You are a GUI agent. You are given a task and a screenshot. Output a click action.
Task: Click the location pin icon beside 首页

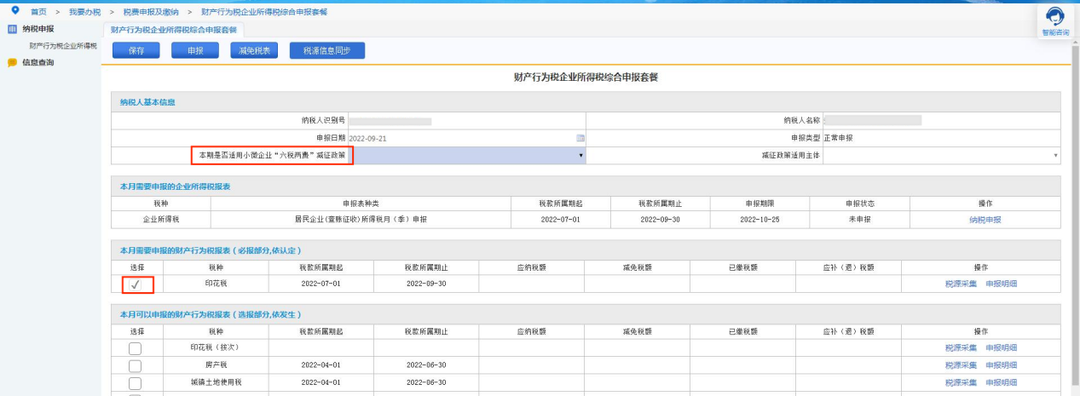point(16,11)
